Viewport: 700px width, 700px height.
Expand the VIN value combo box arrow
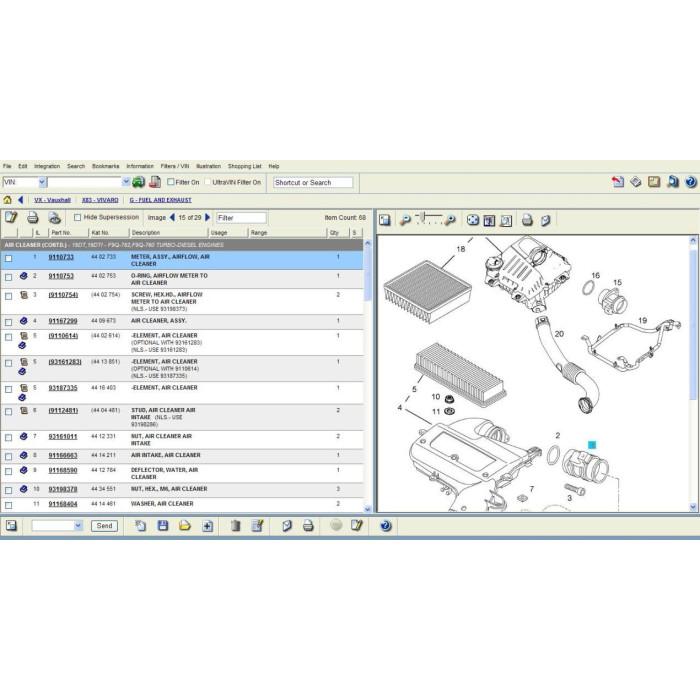click(126, 182)
